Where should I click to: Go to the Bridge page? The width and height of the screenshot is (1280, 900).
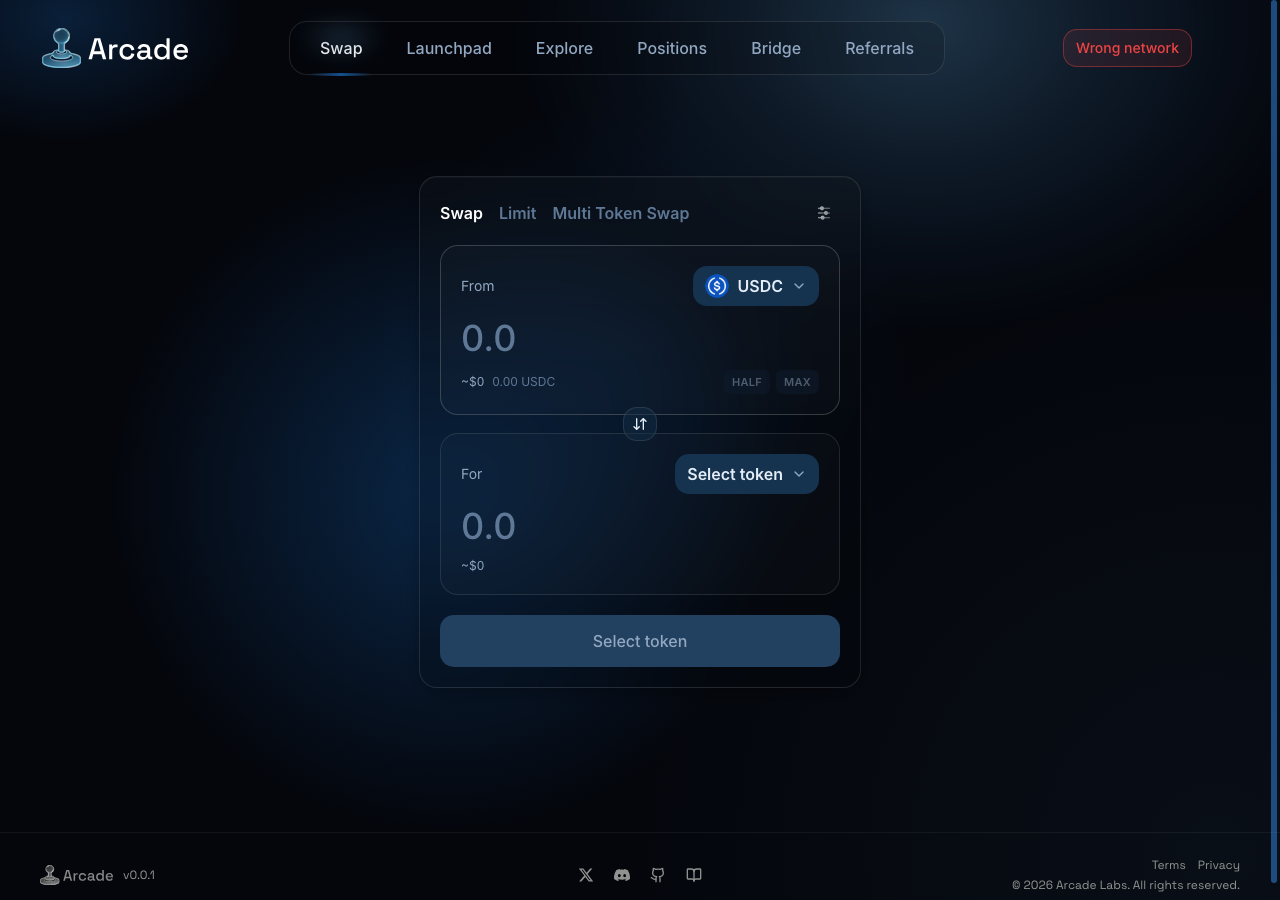pyautogui.click(x=776, y=48)
